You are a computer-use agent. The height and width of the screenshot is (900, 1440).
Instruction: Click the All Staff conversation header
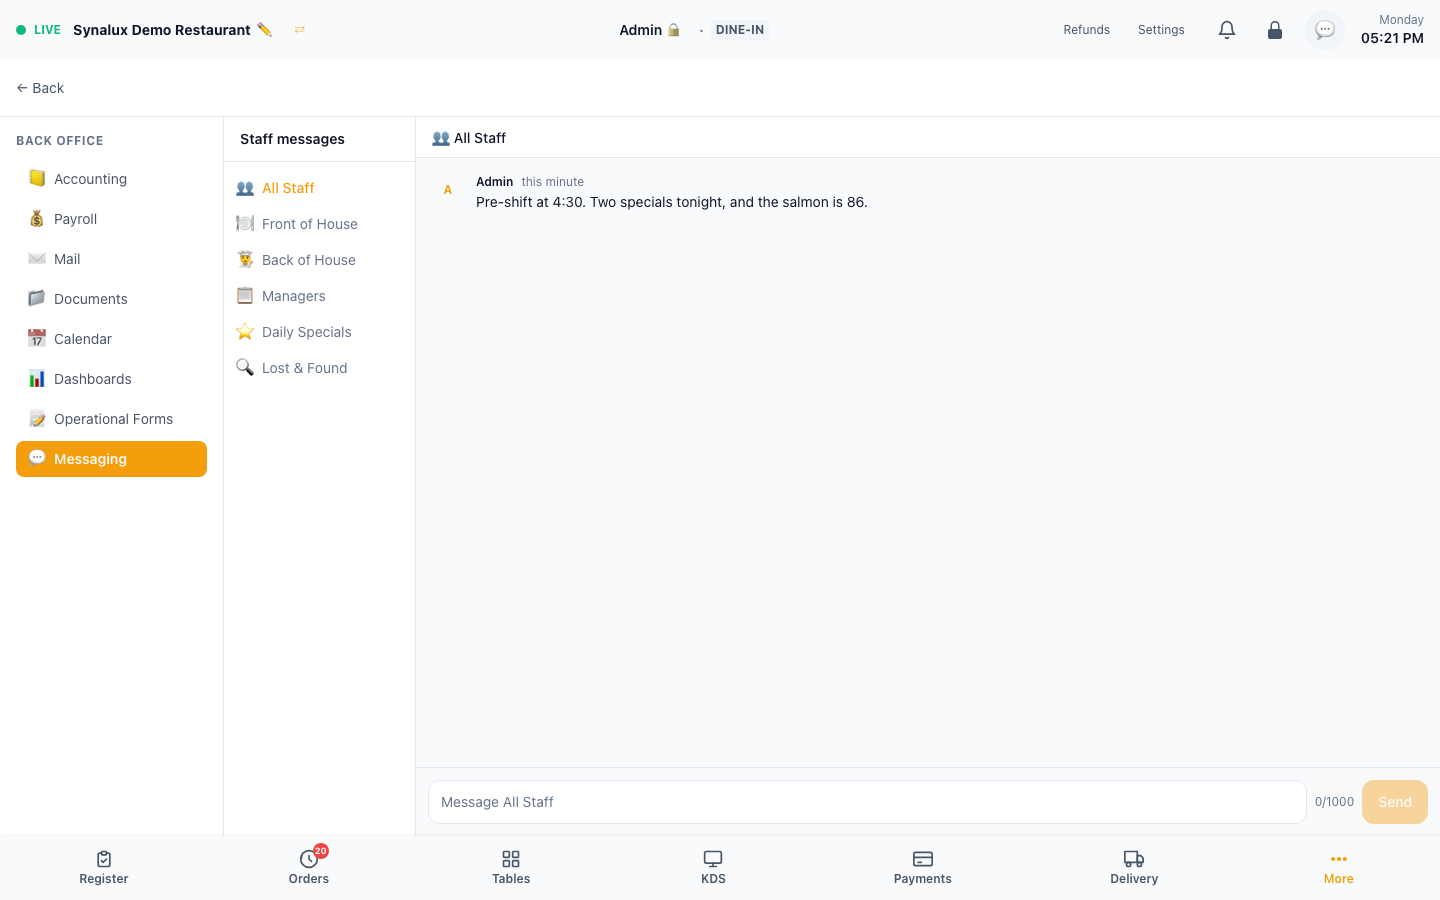click(x=469, y=138)
